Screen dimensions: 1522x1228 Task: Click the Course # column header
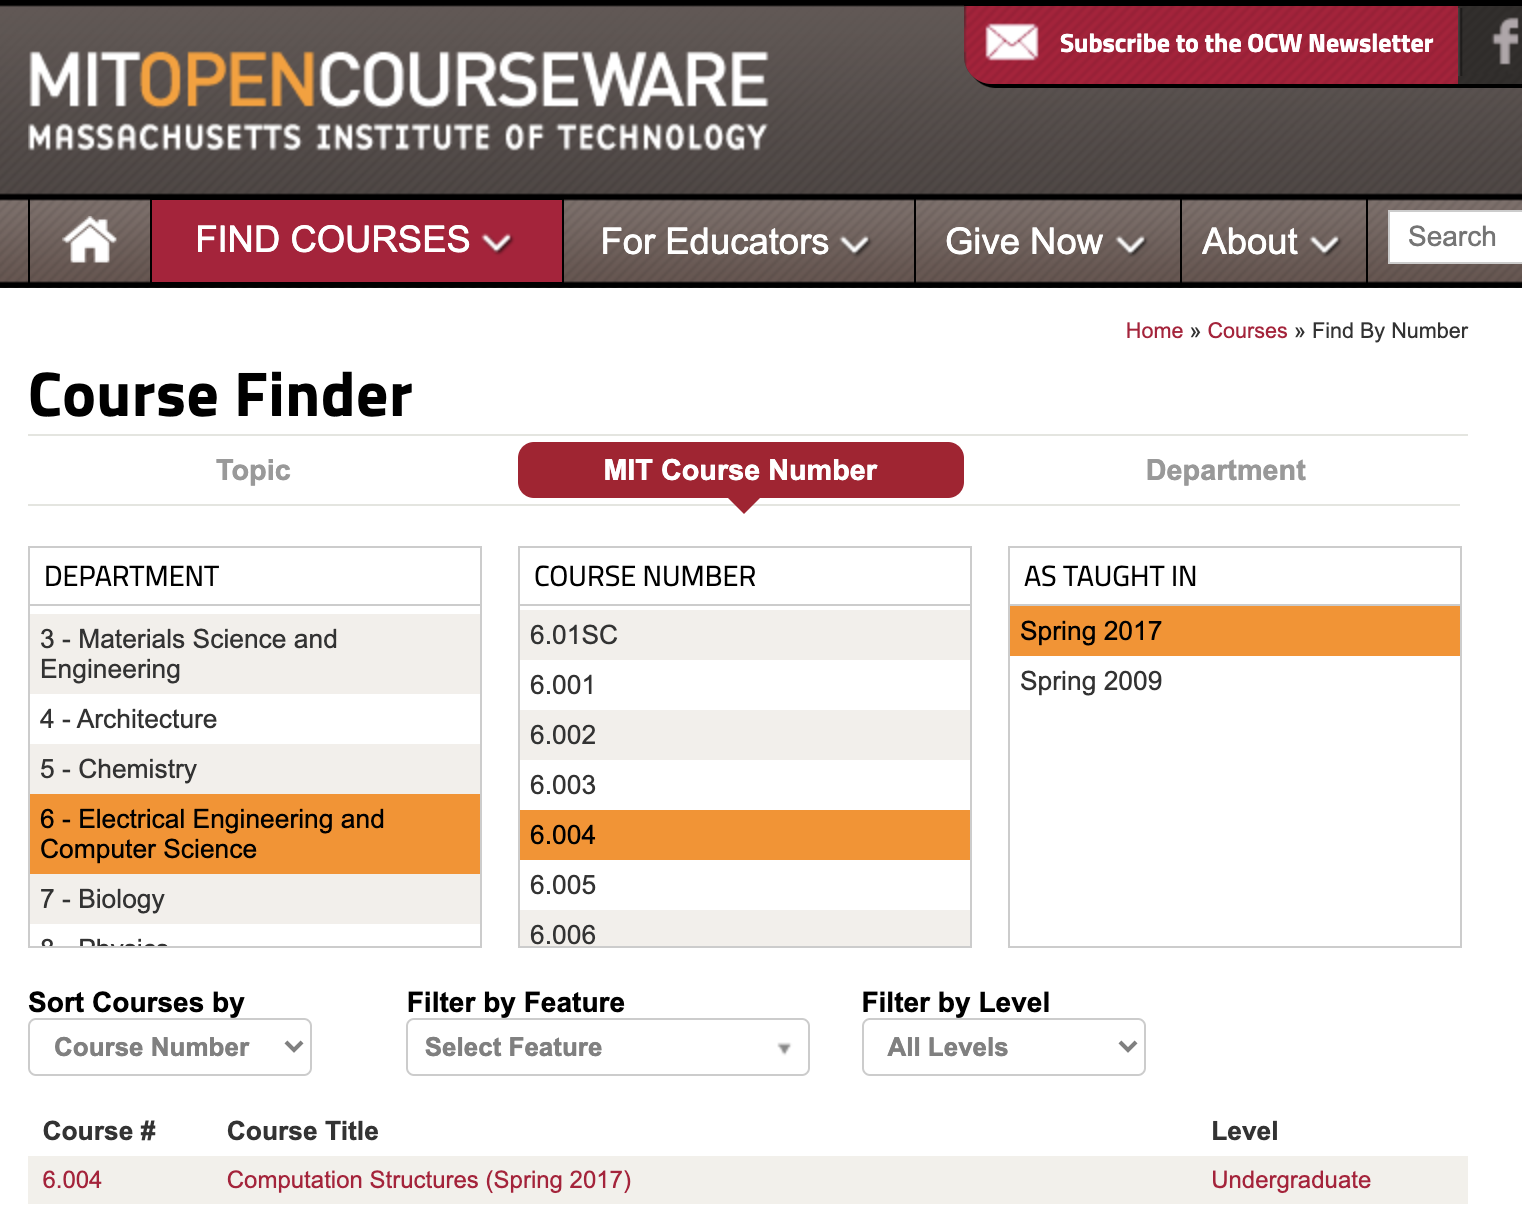(99, 1131)
